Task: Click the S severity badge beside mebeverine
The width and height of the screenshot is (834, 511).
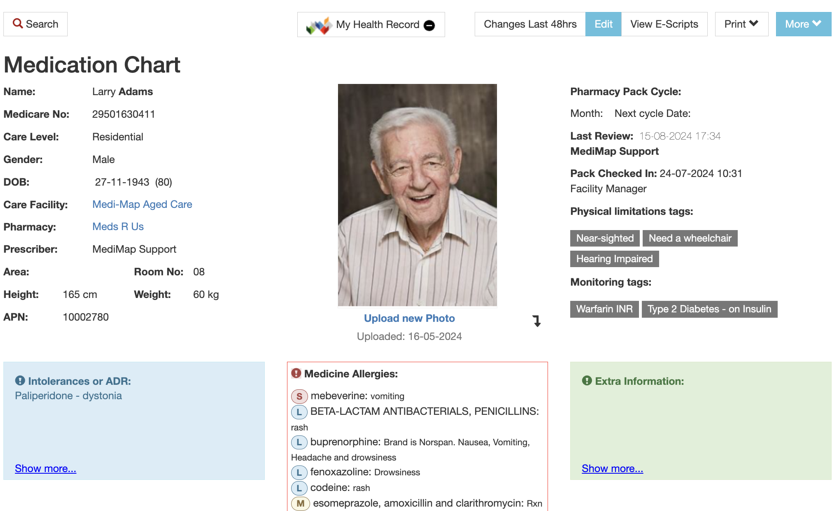Action: (x=299, y=396)
